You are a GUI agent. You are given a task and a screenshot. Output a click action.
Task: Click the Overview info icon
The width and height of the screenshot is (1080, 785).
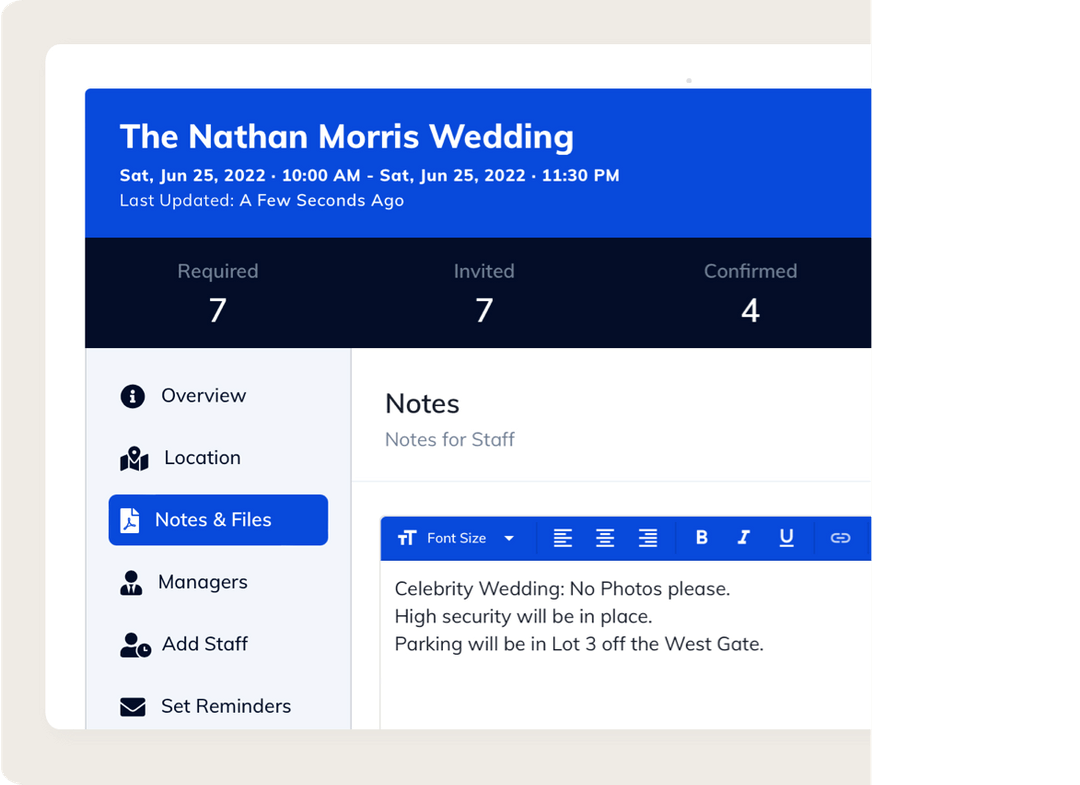point(131,396)
